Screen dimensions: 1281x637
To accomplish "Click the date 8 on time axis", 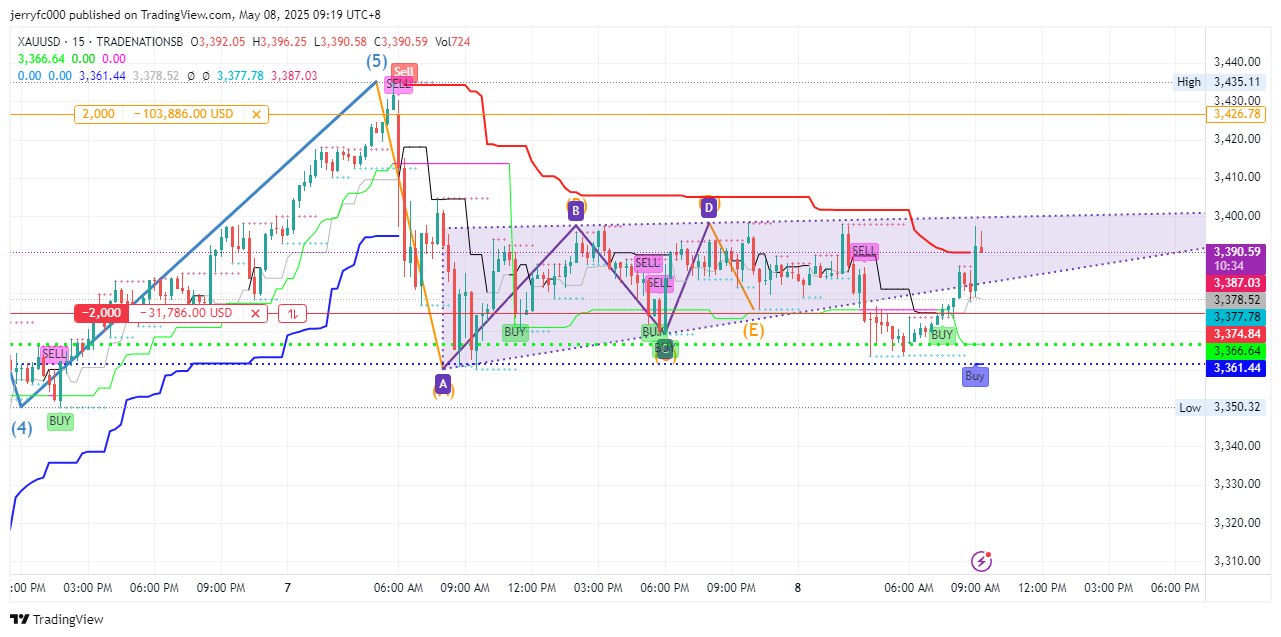I will 798,588.
